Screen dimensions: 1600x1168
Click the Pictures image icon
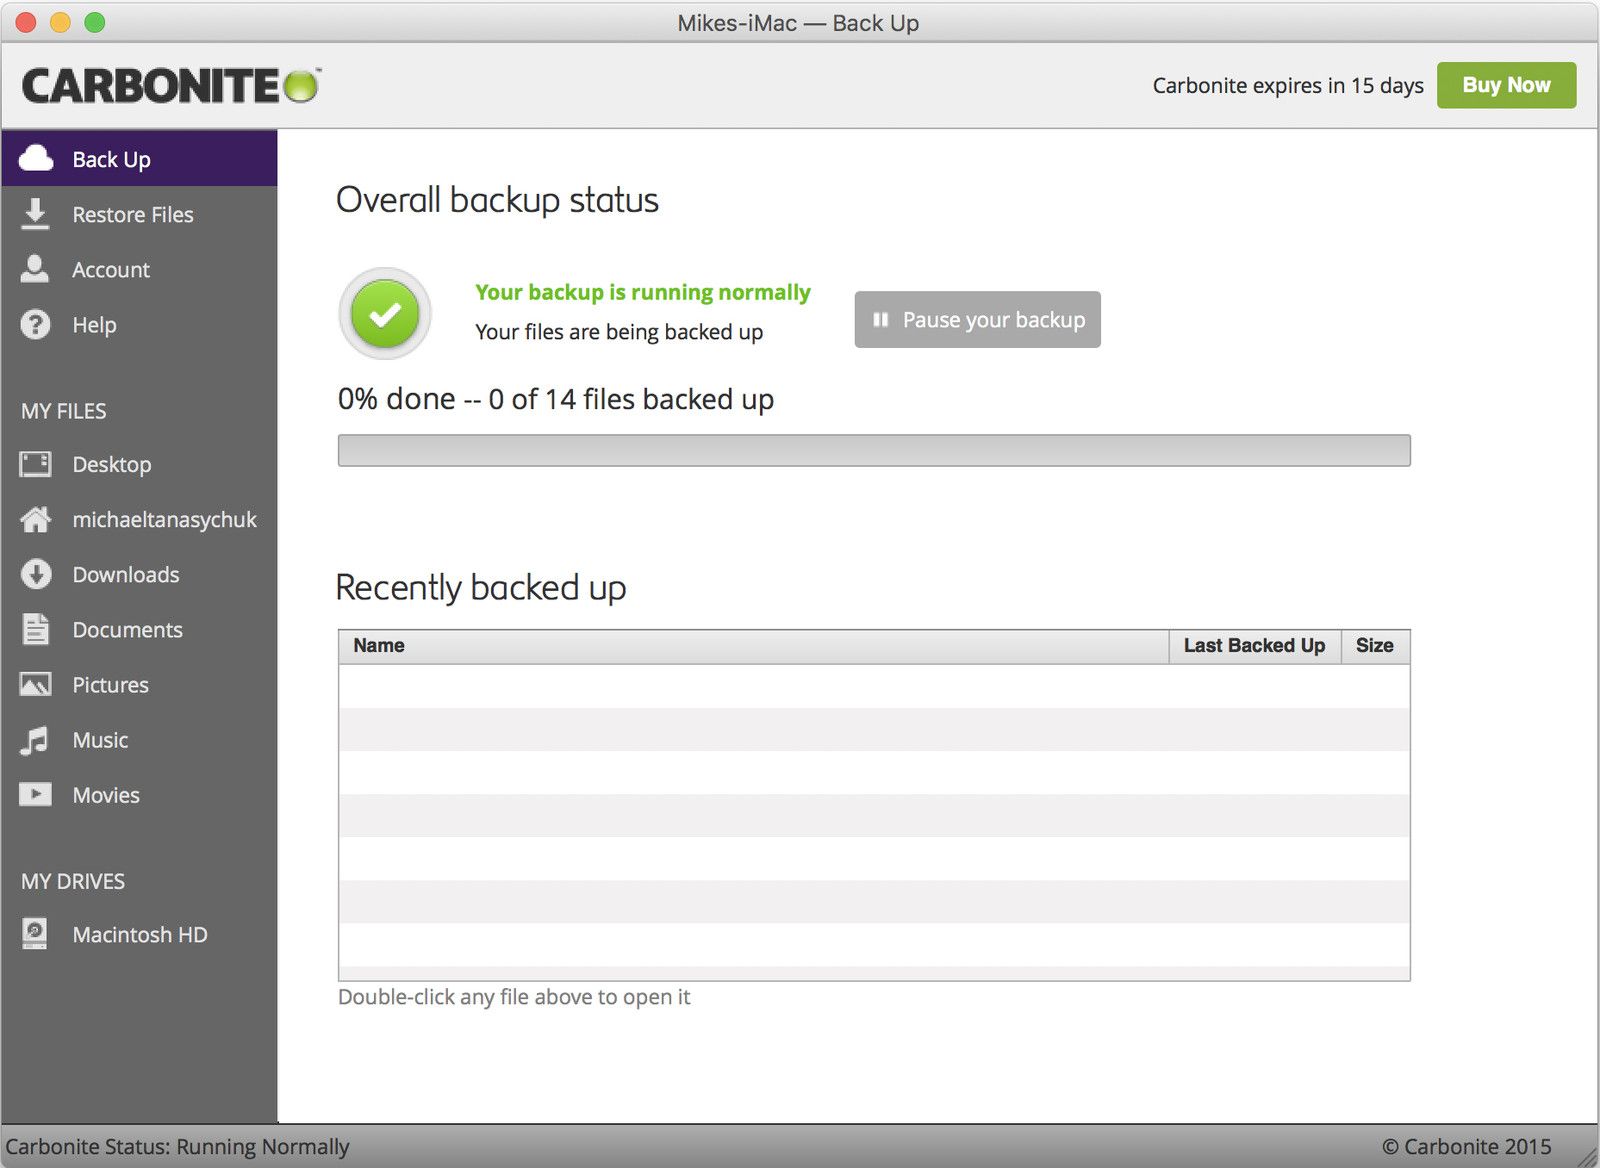(x=36, y=685)
